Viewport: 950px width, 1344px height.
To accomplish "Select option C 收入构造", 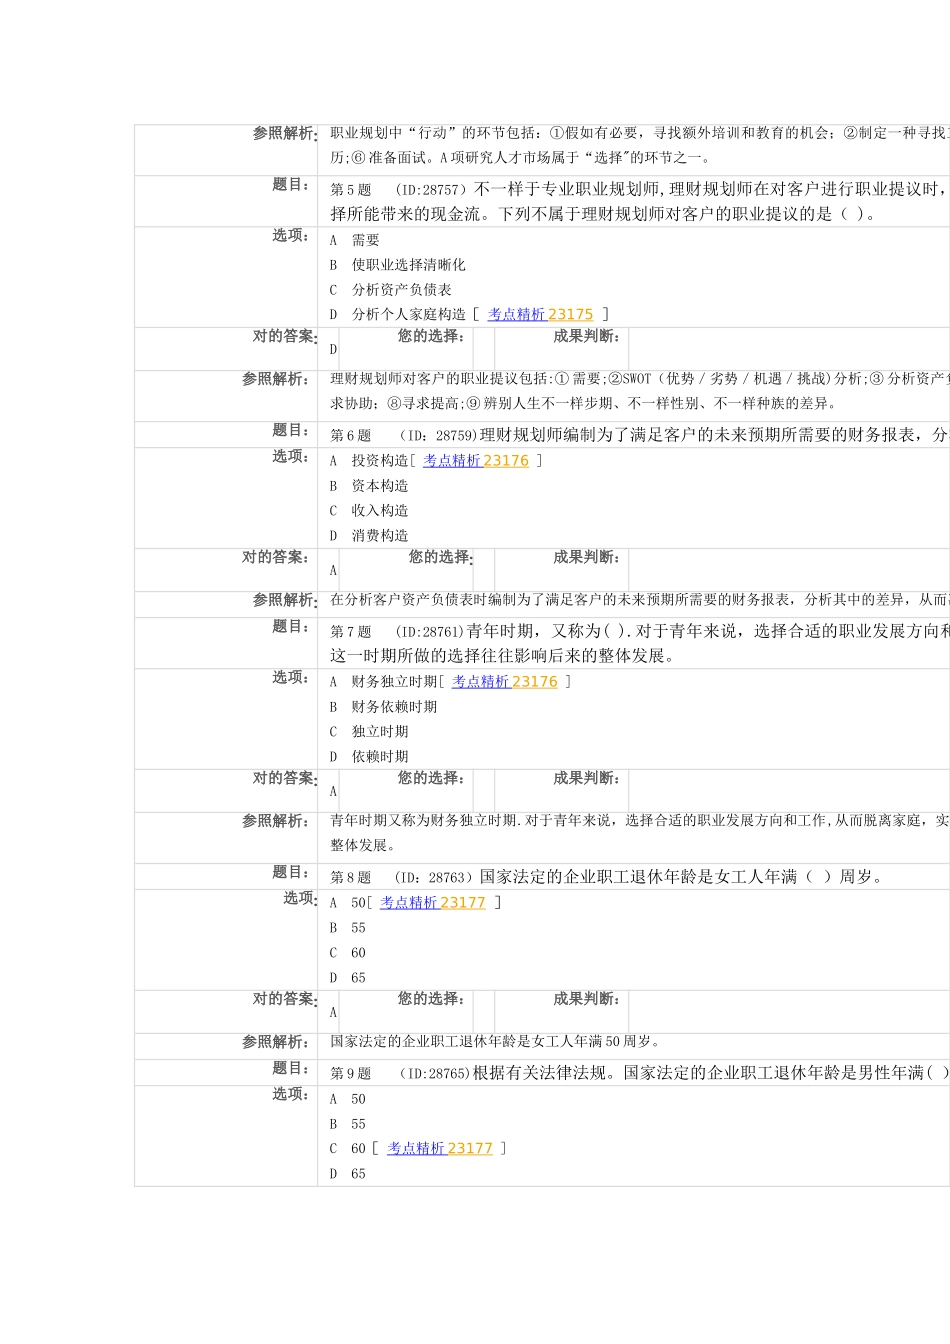I will pyautogui.click(x=369, y=511).
